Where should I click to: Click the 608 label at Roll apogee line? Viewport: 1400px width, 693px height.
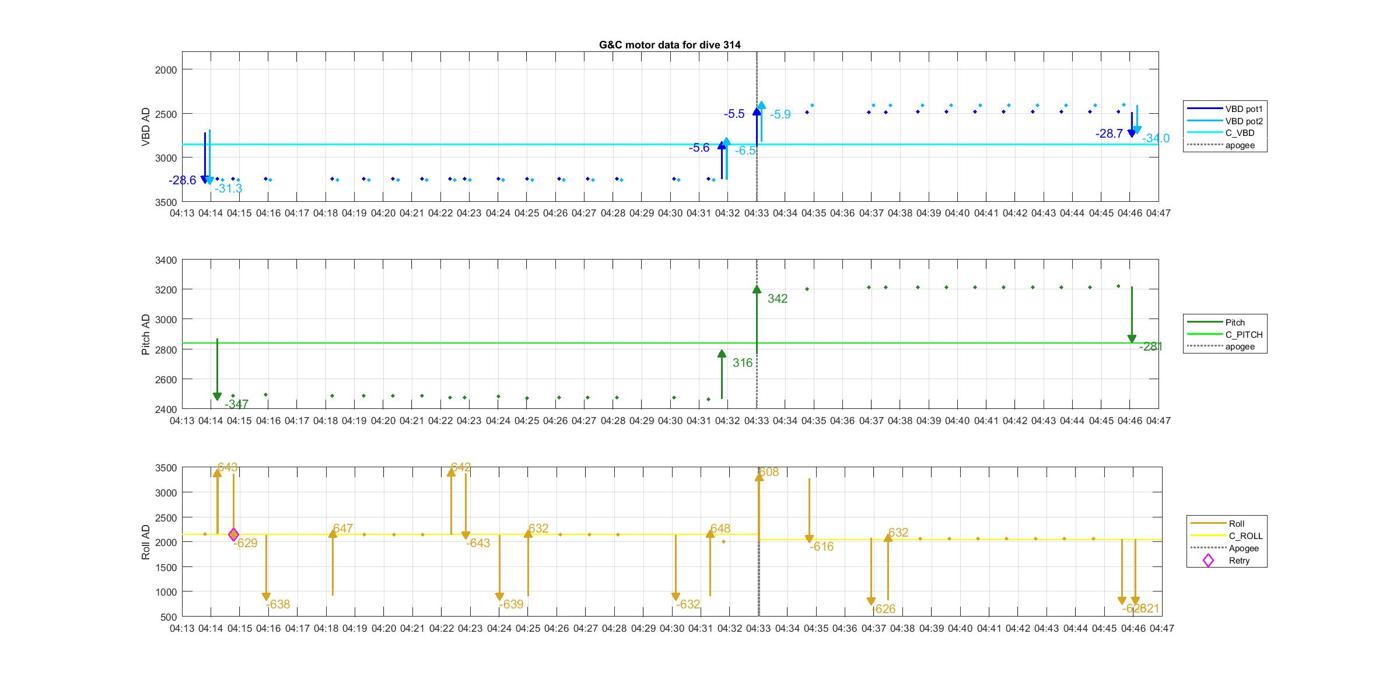click(x=768, y=472)
